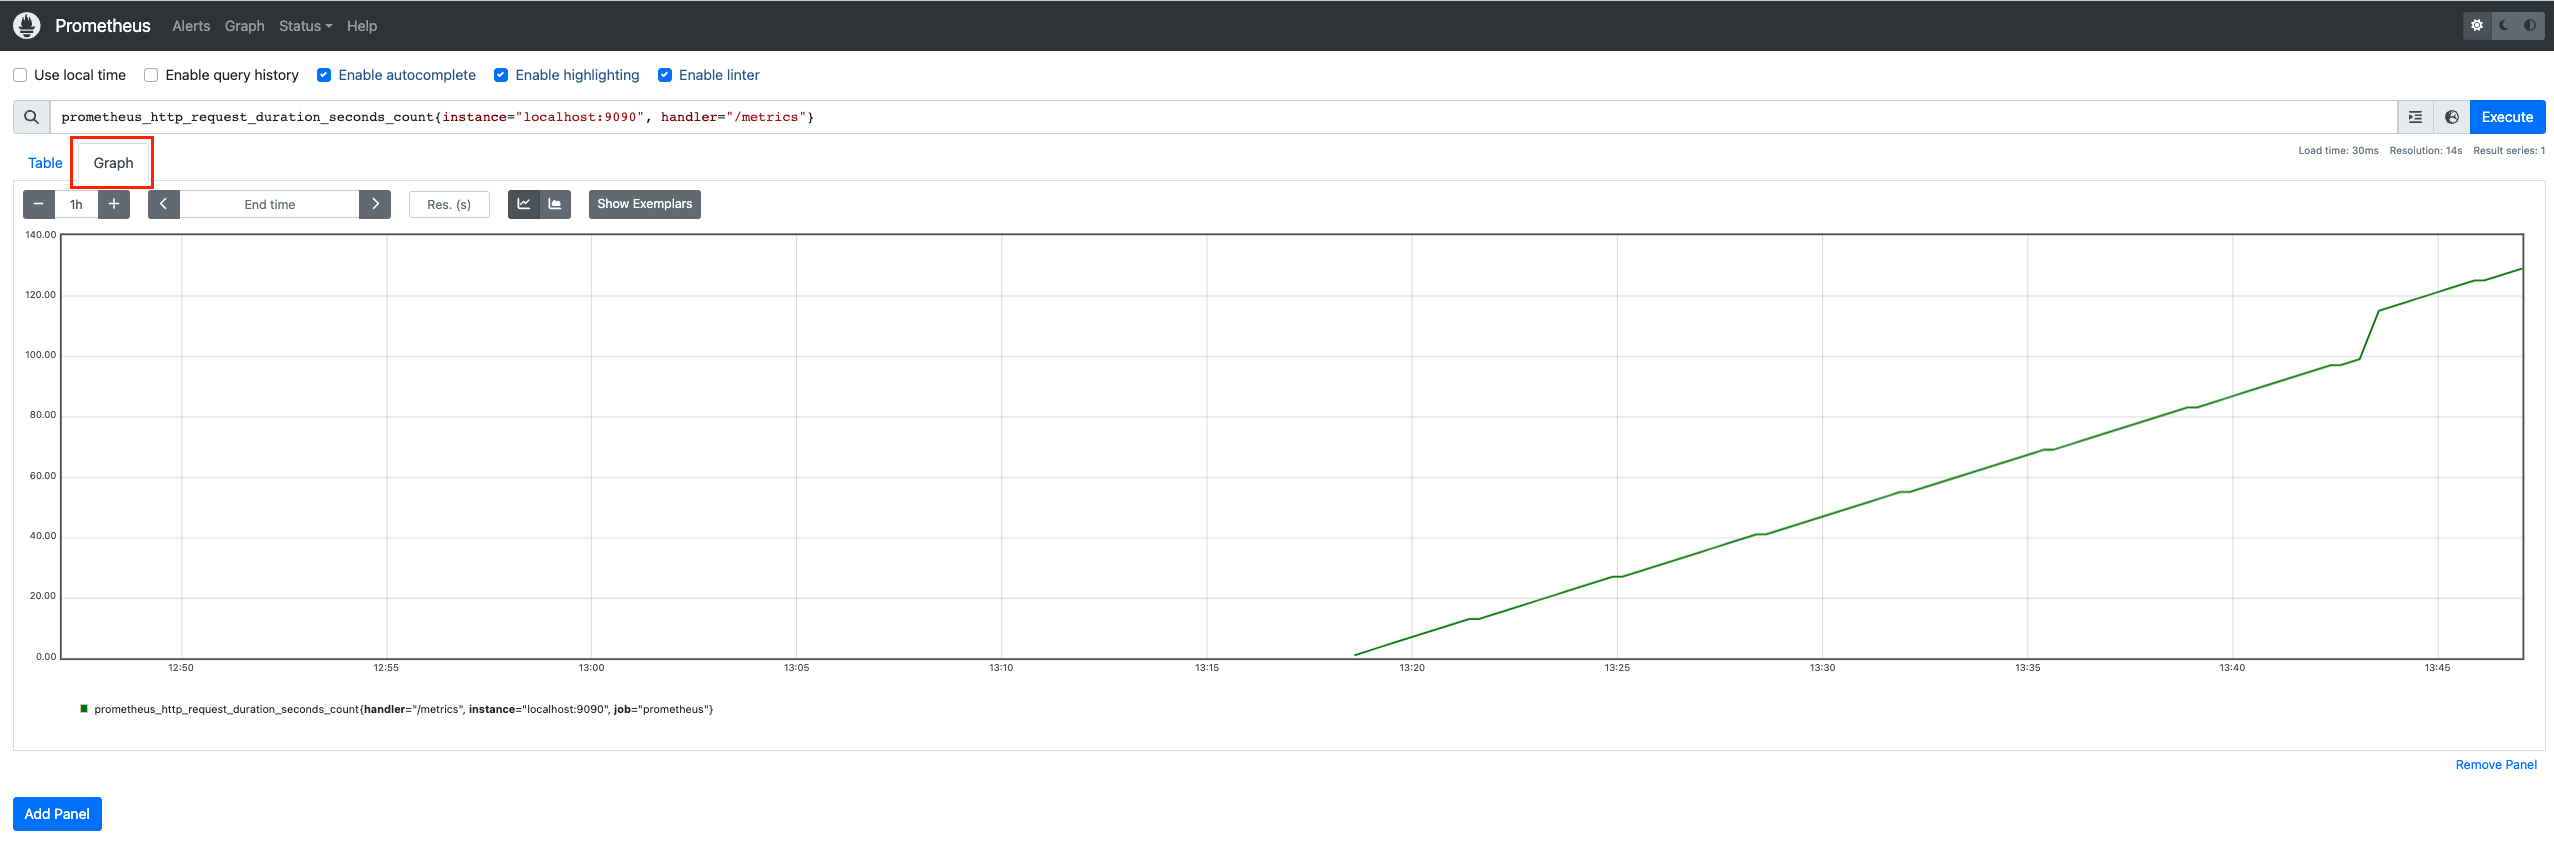Switch to light theme sun icon
Image resolution: width=2554 pixels, height=845 pixels.
(2477, 25)
